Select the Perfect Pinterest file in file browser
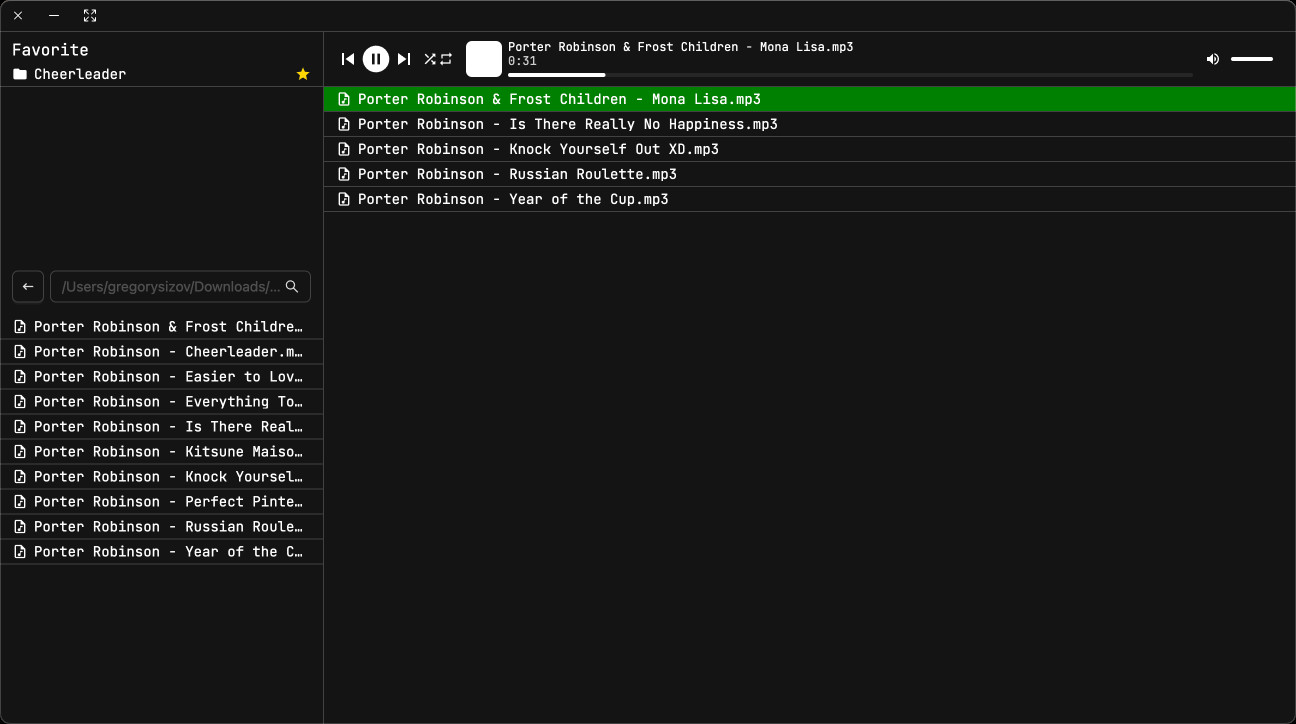This screenshot has width=1296, height=724. pos(161,502)
